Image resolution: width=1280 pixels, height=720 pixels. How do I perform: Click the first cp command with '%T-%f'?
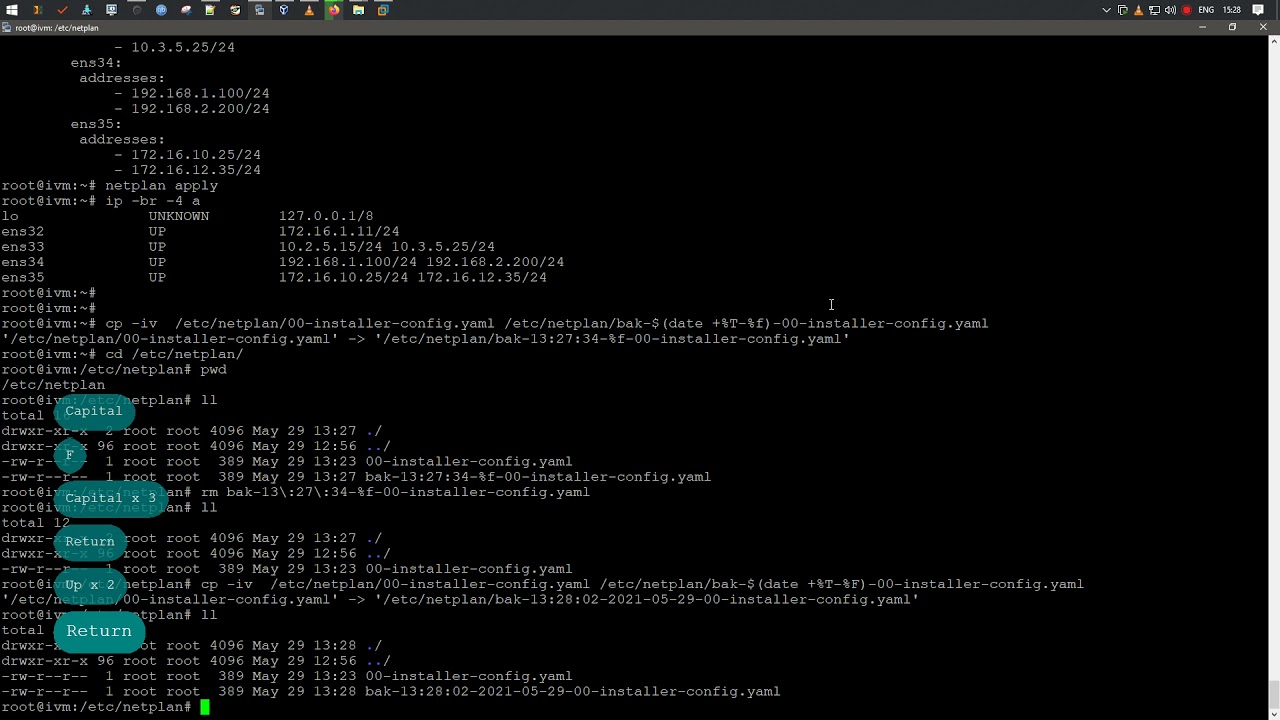point(547,324)
